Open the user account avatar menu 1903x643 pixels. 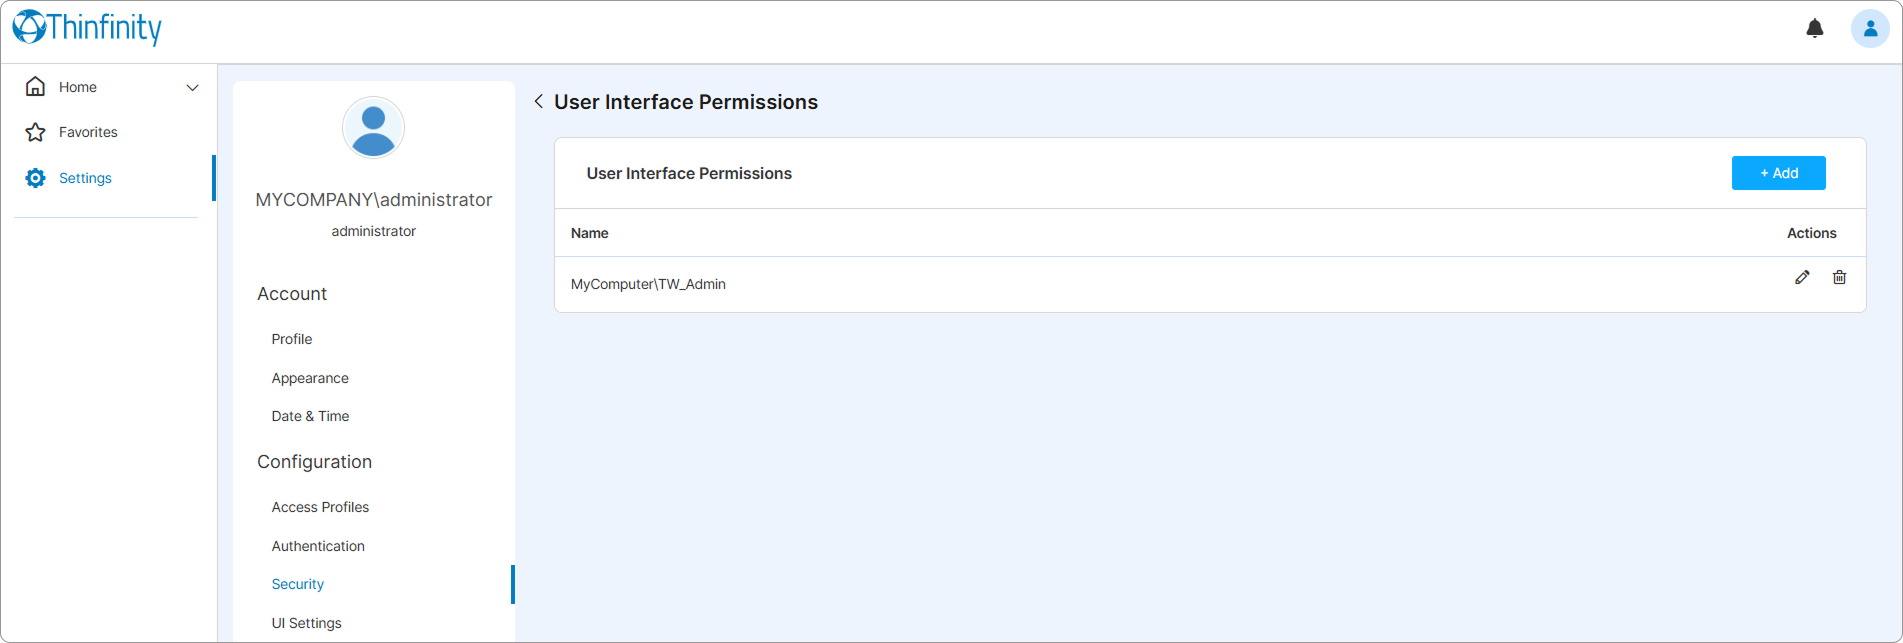[1870, 28]
